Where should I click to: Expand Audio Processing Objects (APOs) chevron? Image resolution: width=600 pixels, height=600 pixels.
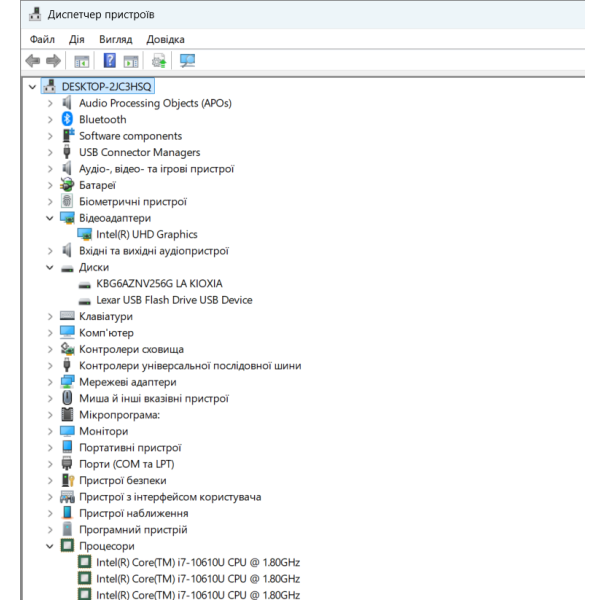click(x=50, y=103)
